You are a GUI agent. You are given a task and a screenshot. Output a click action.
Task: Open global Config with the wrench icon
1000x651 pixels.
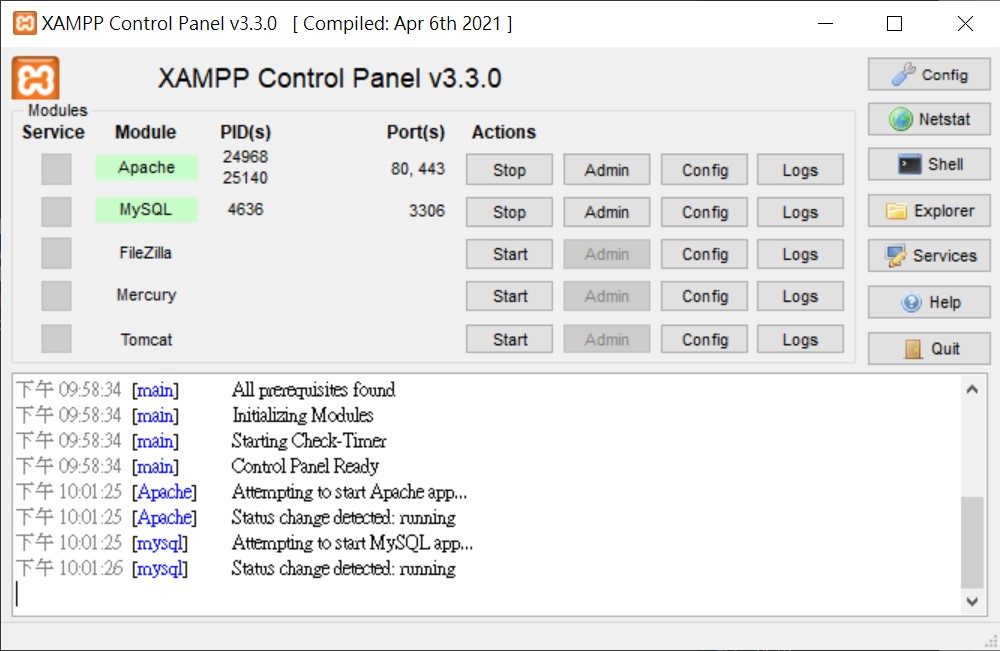pos(929,75)
